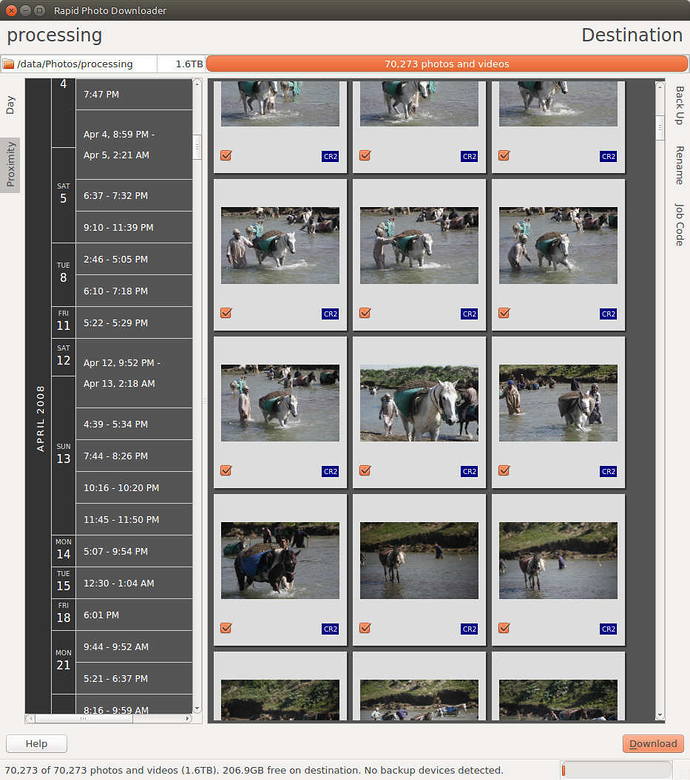Click CR2 badge on second row left photo

click(330, 314)
